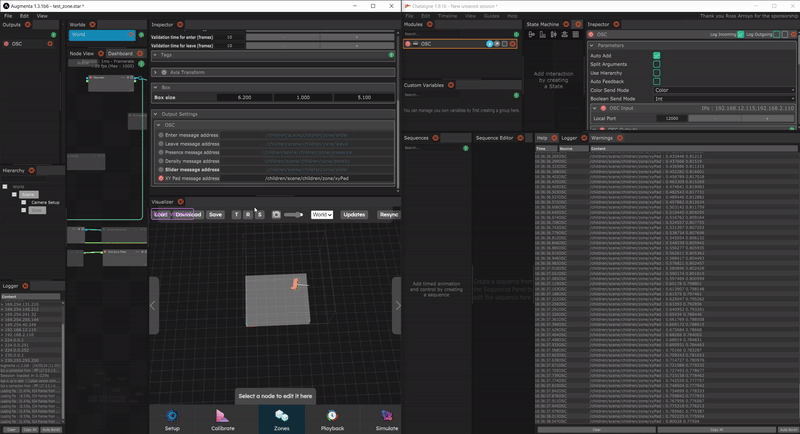Click the Save button in Visualizer
Image resolution: width=800 pixels, height=434 pixels.
[215, 214]
